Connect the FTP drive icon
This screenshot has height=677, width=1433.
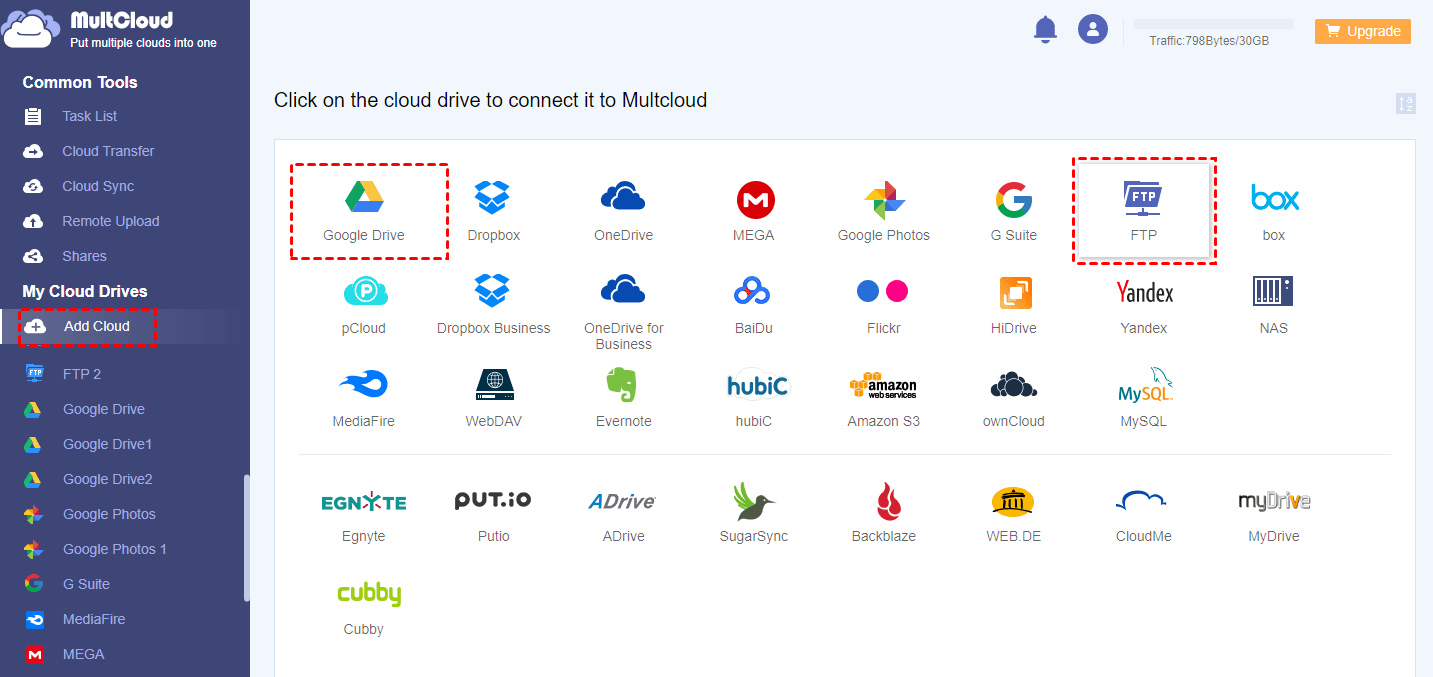tap(1143, 198)
